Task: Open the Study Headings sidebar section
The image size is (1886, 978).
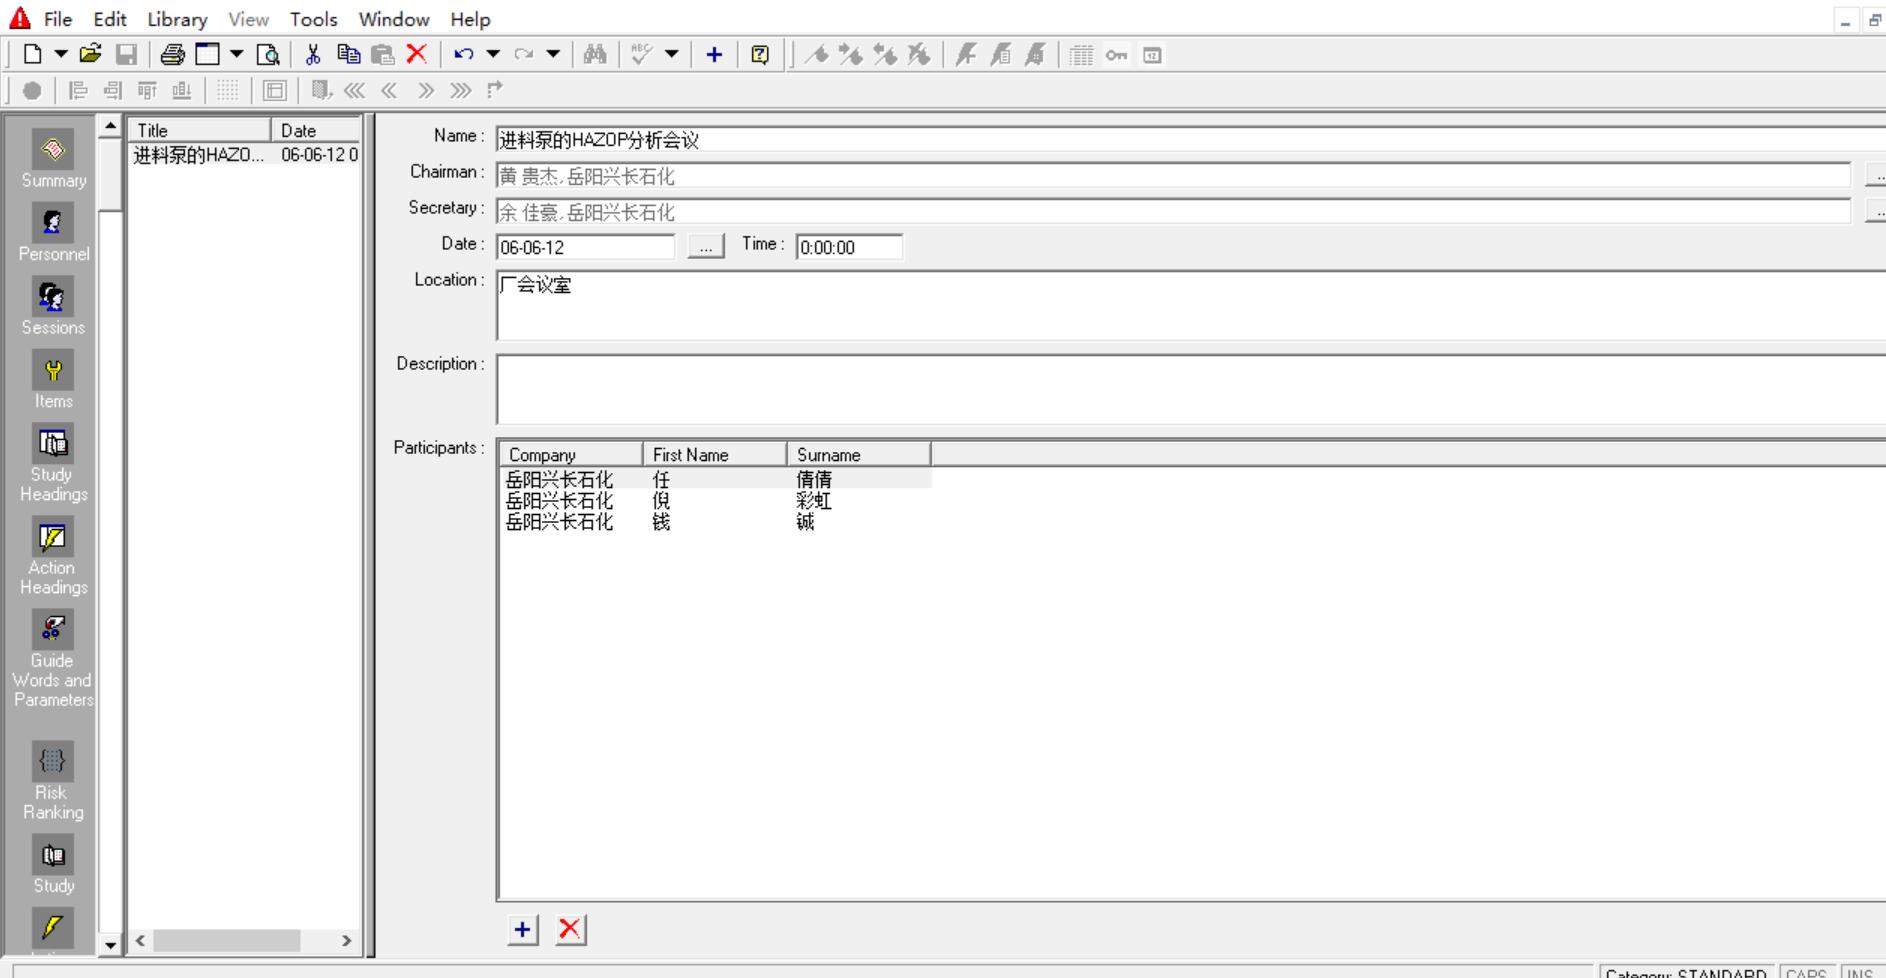Action: pos(53,463)
